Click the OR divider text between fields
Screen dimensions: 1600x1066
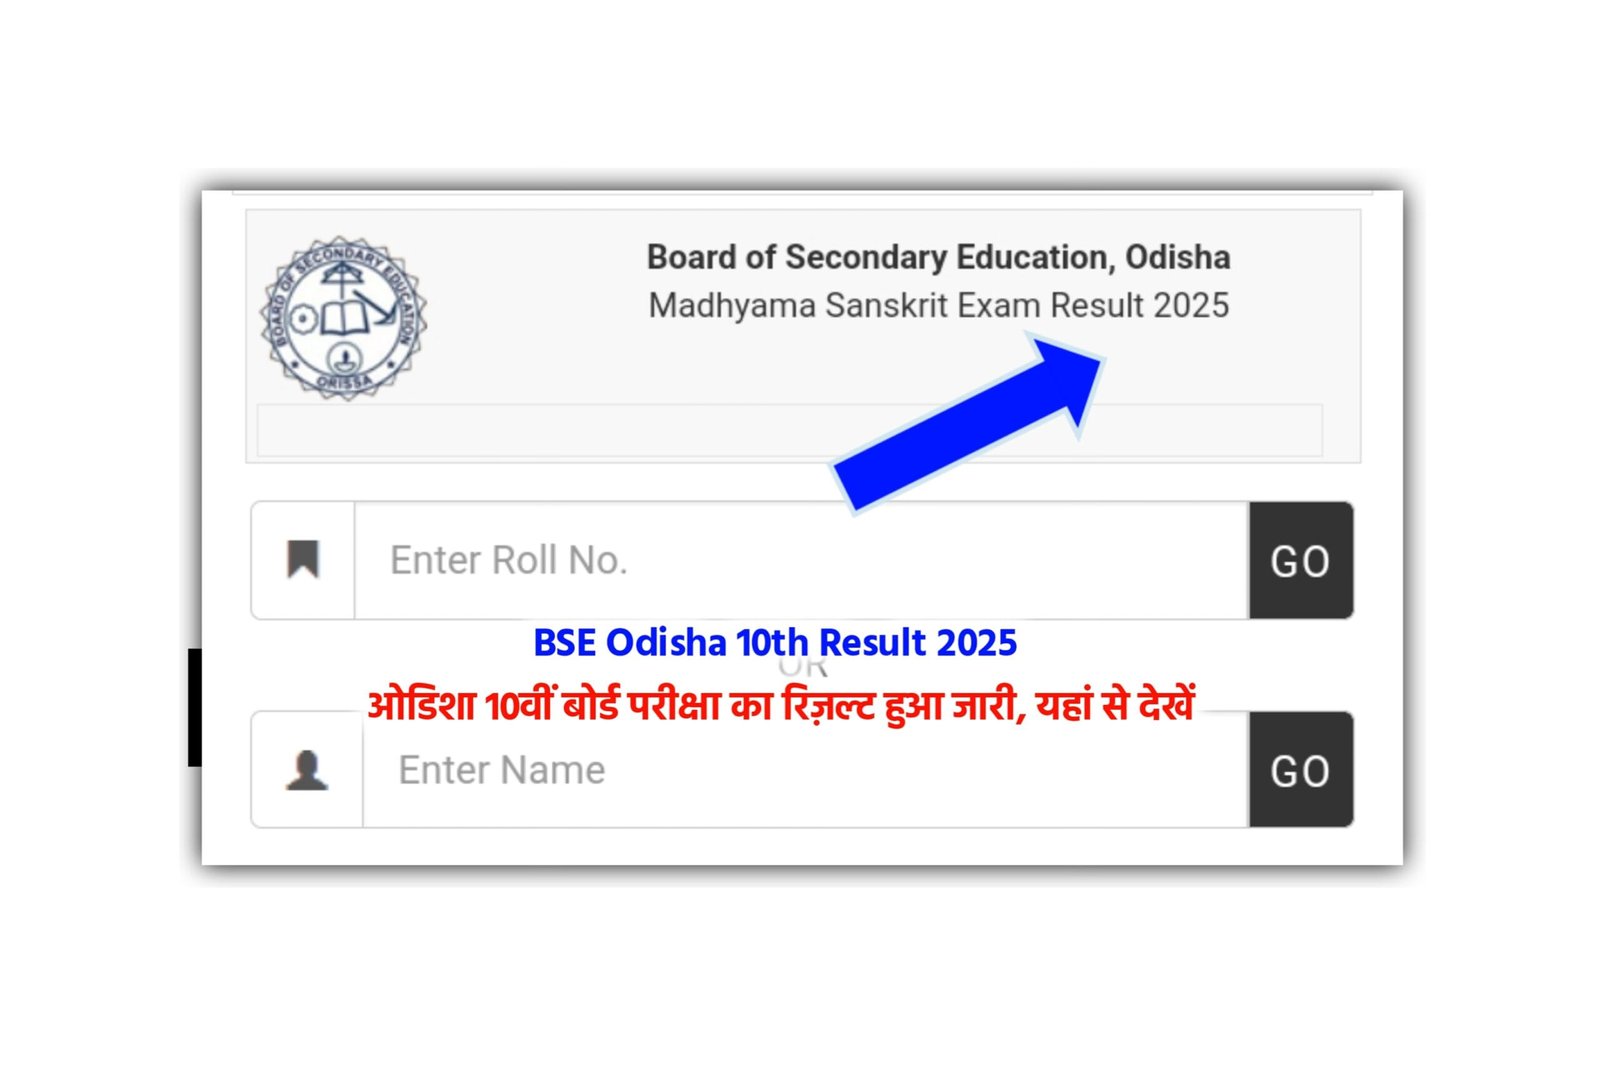tap(798, 668)
